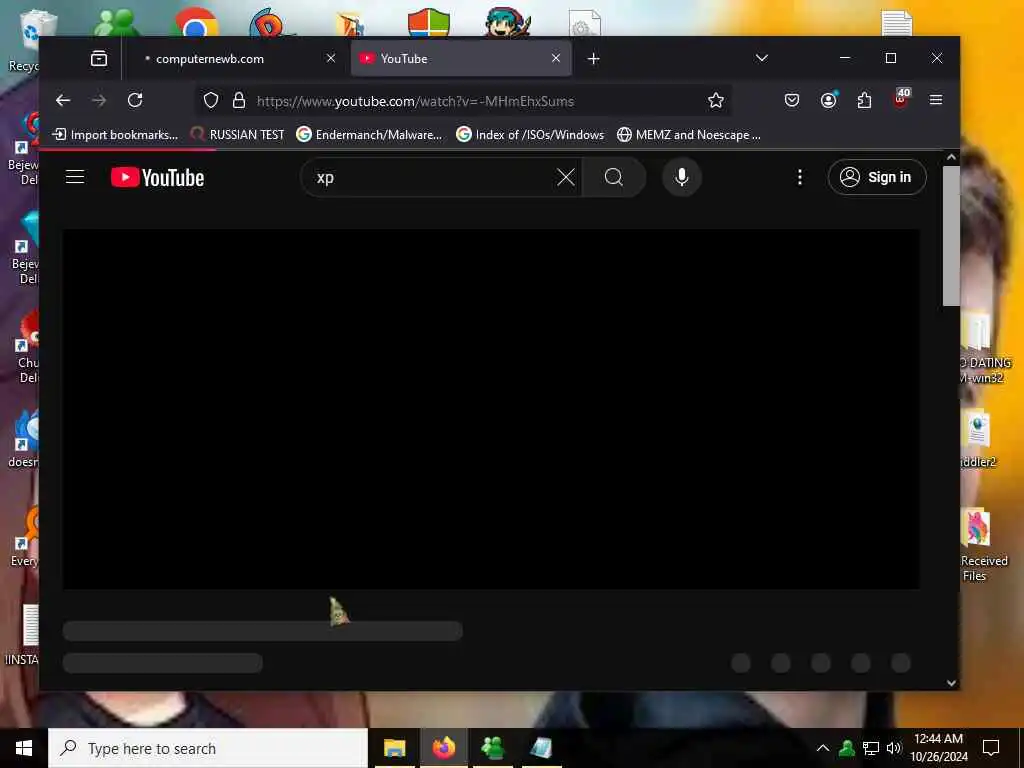
Task: Open YouTube guide sidebar menu
Action: coord(75,177)
